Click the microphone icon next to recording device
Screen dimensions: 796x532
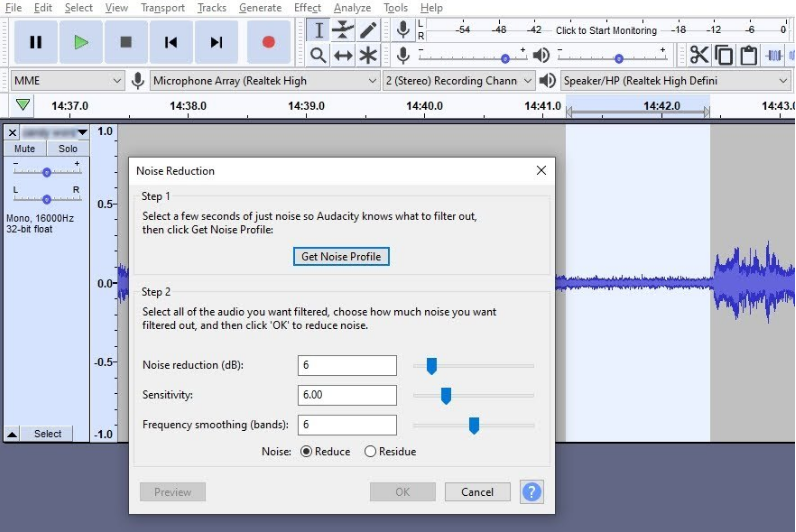(x=138, y=81)
